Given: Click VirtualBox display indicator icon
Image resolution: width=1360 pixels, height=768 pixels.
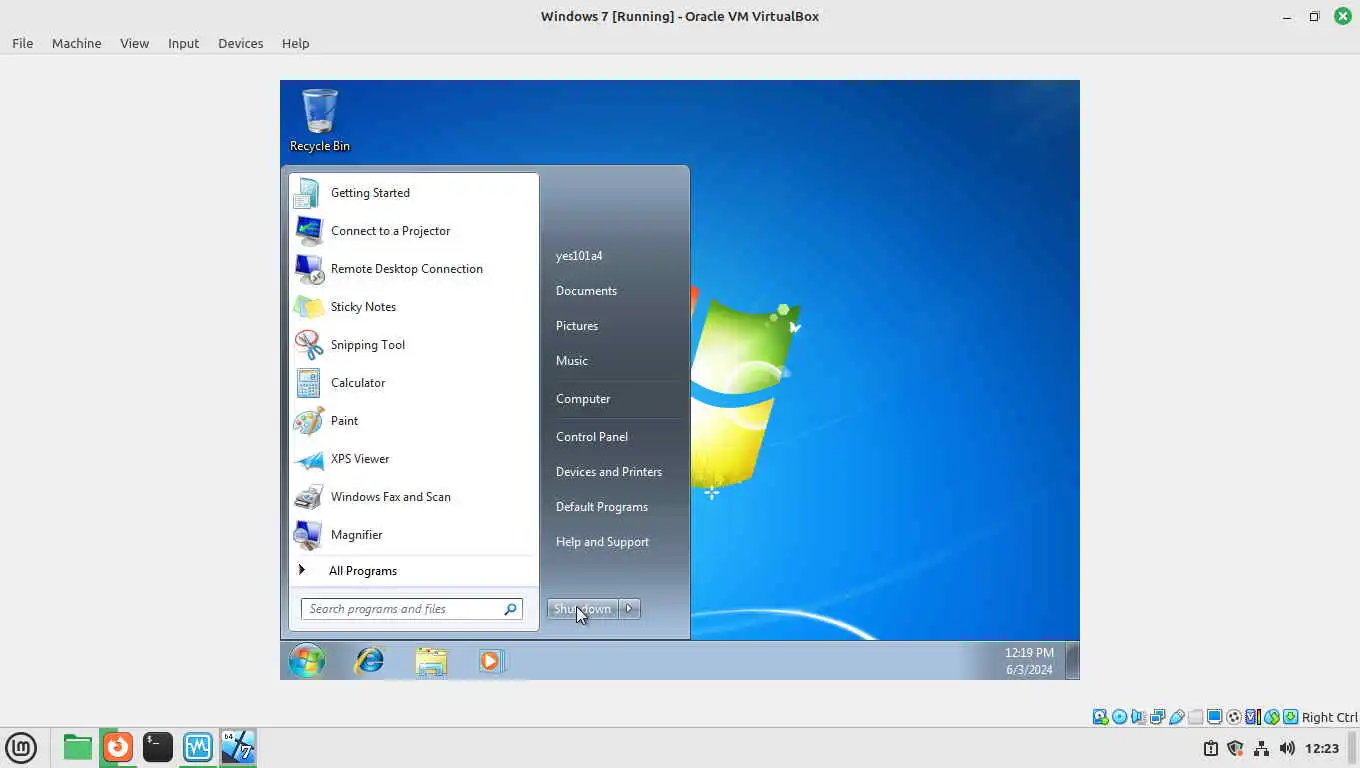Looking at the screenshot, I should click(1214, 717).
